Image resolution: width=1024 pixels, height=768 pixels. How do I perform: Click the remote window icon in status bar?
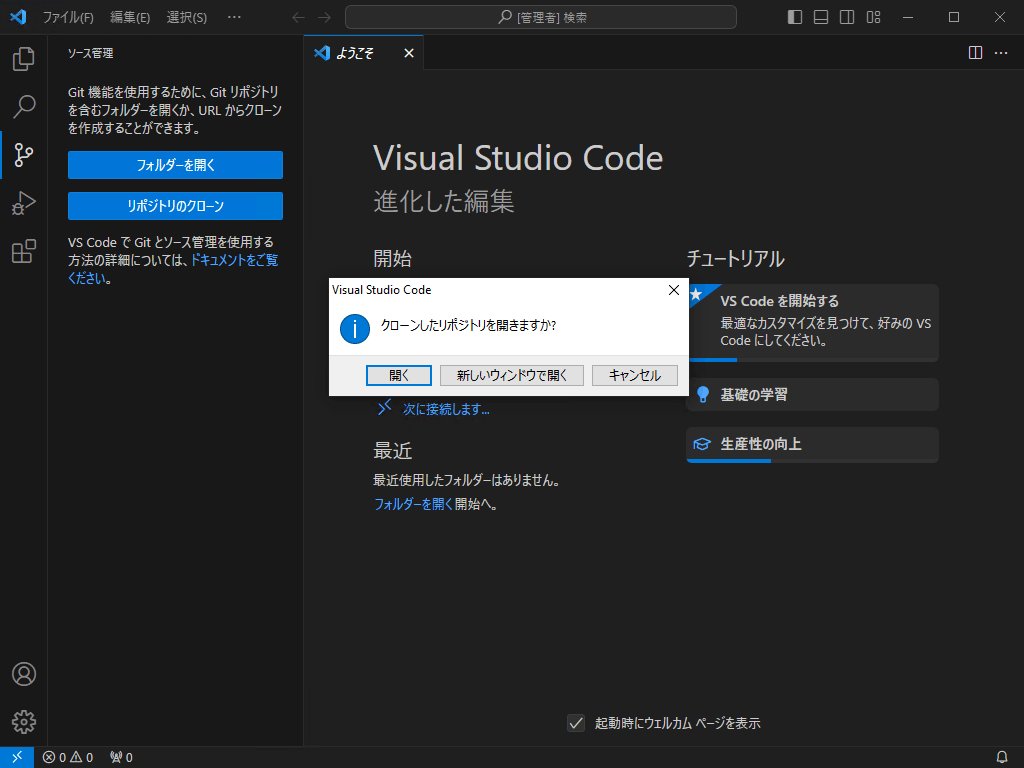[x=17, y=757]
